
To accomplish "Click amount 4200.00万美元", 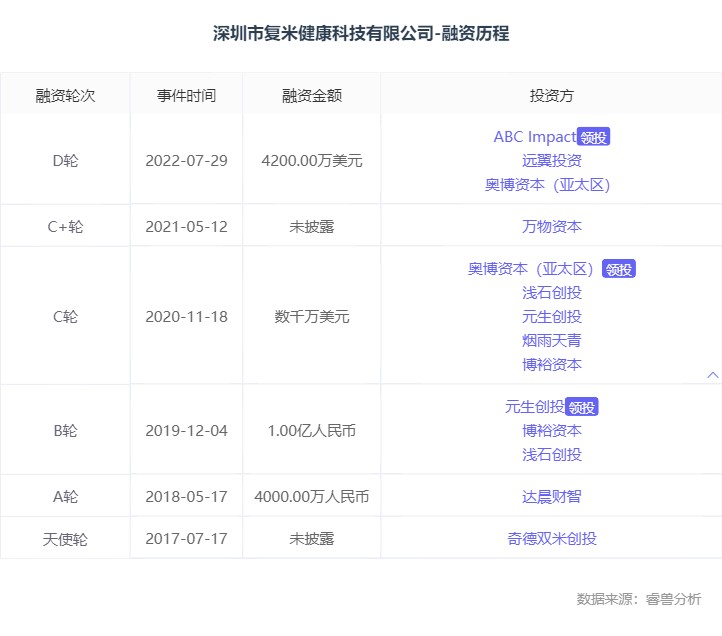I will [312, 161].
